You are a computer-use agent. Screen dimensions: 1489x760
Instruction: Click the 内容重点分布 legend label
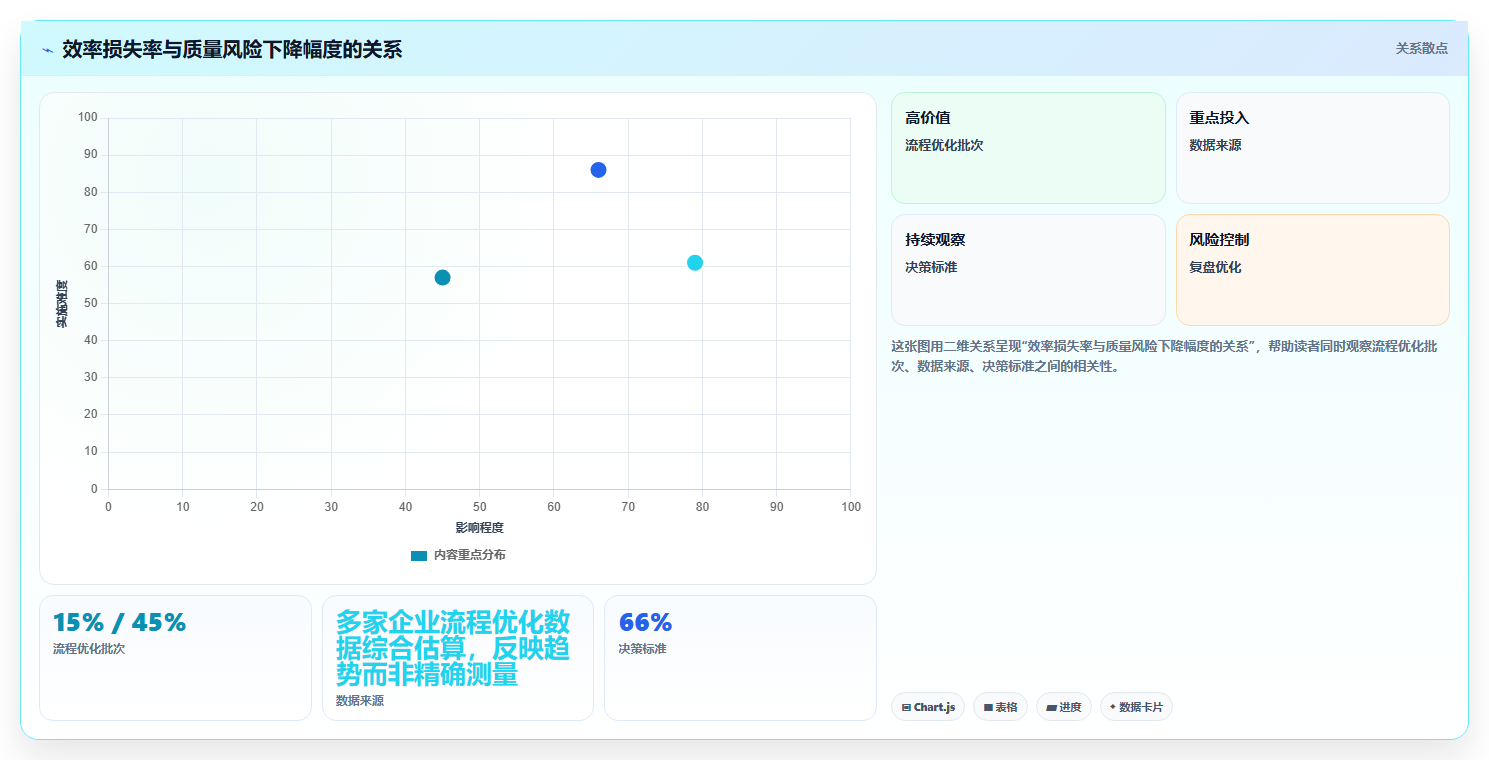pyautogui.click(x=469, y=555)
